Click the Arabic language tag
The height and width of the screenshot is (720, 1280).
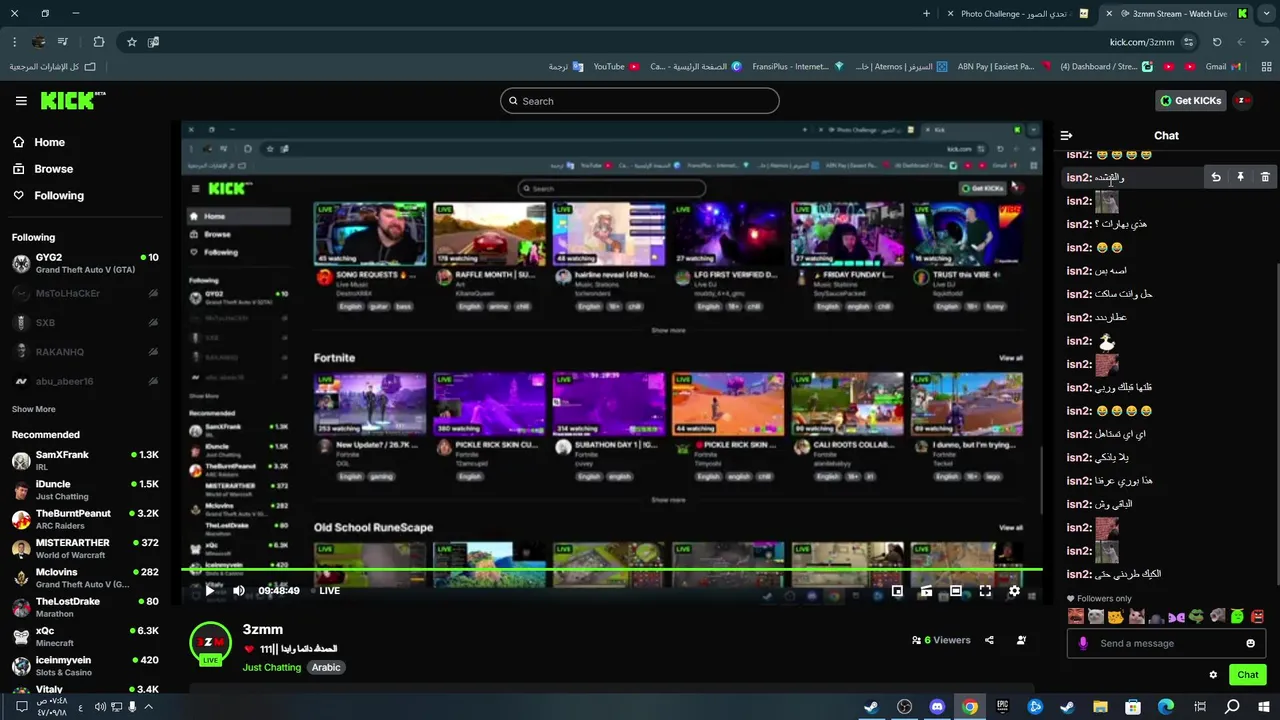coord(326,667)
